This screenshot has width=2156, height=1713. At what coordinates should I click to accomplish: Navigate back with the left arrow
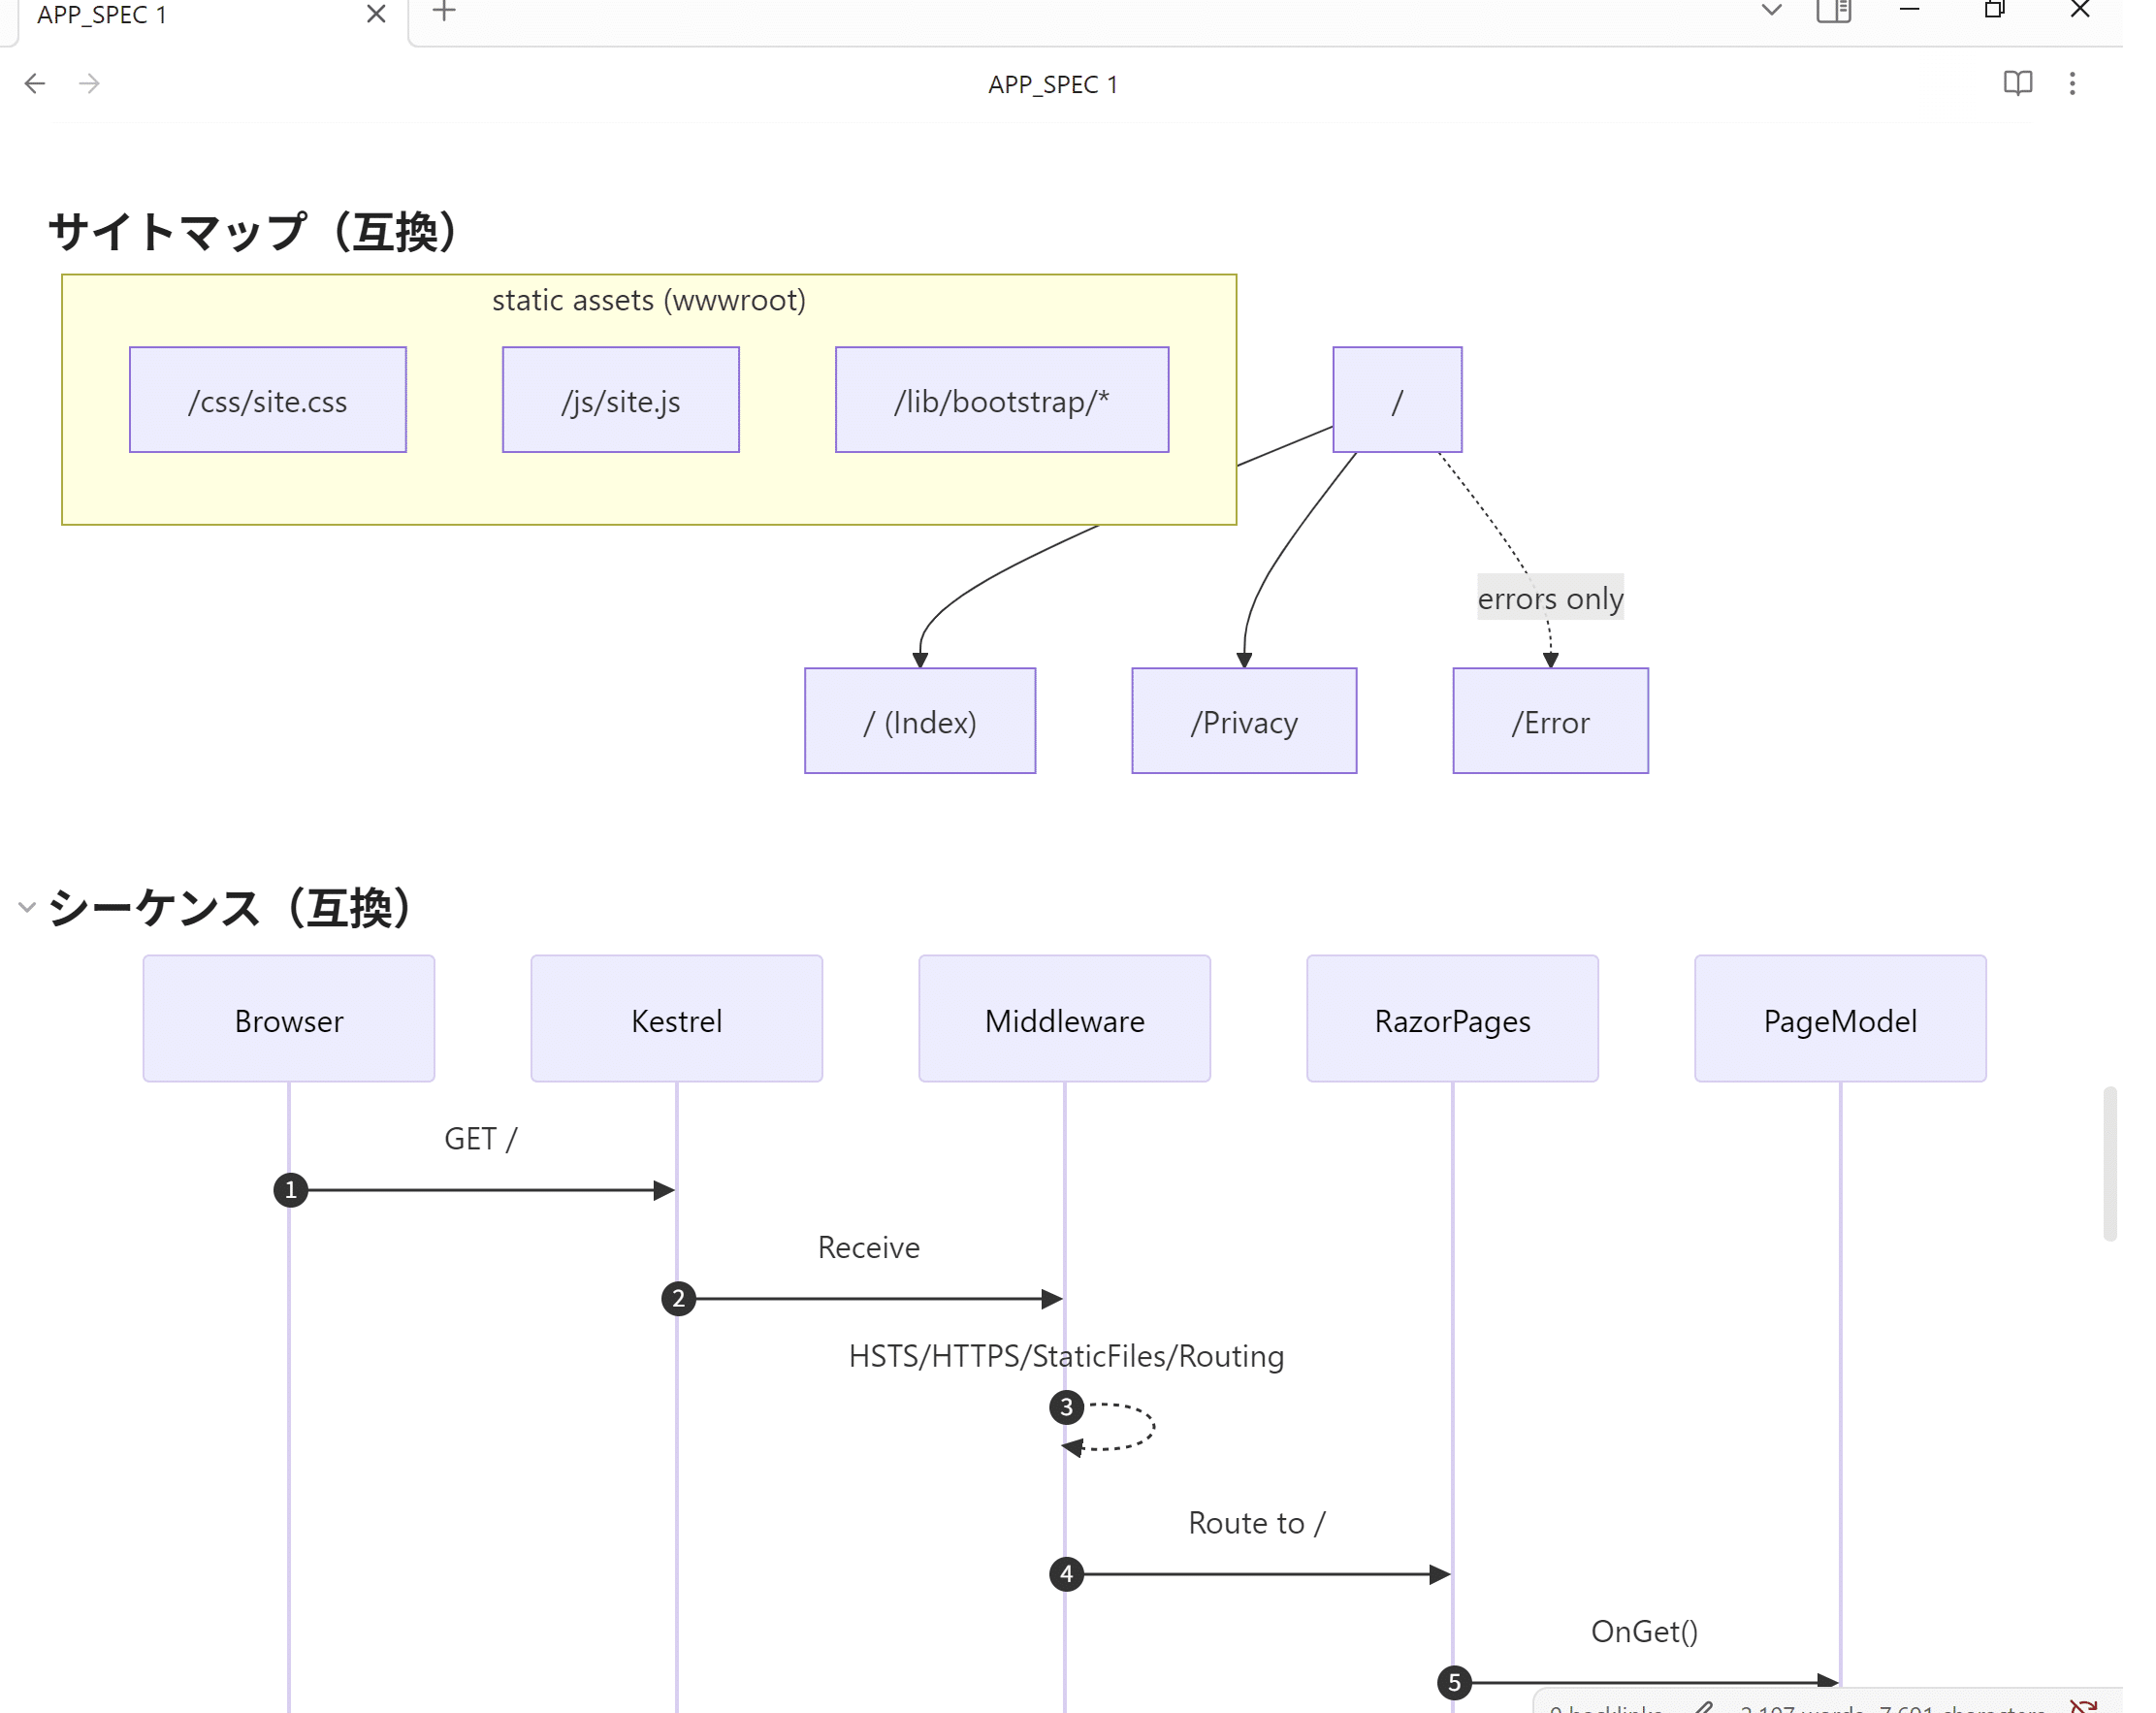[35, 84]
